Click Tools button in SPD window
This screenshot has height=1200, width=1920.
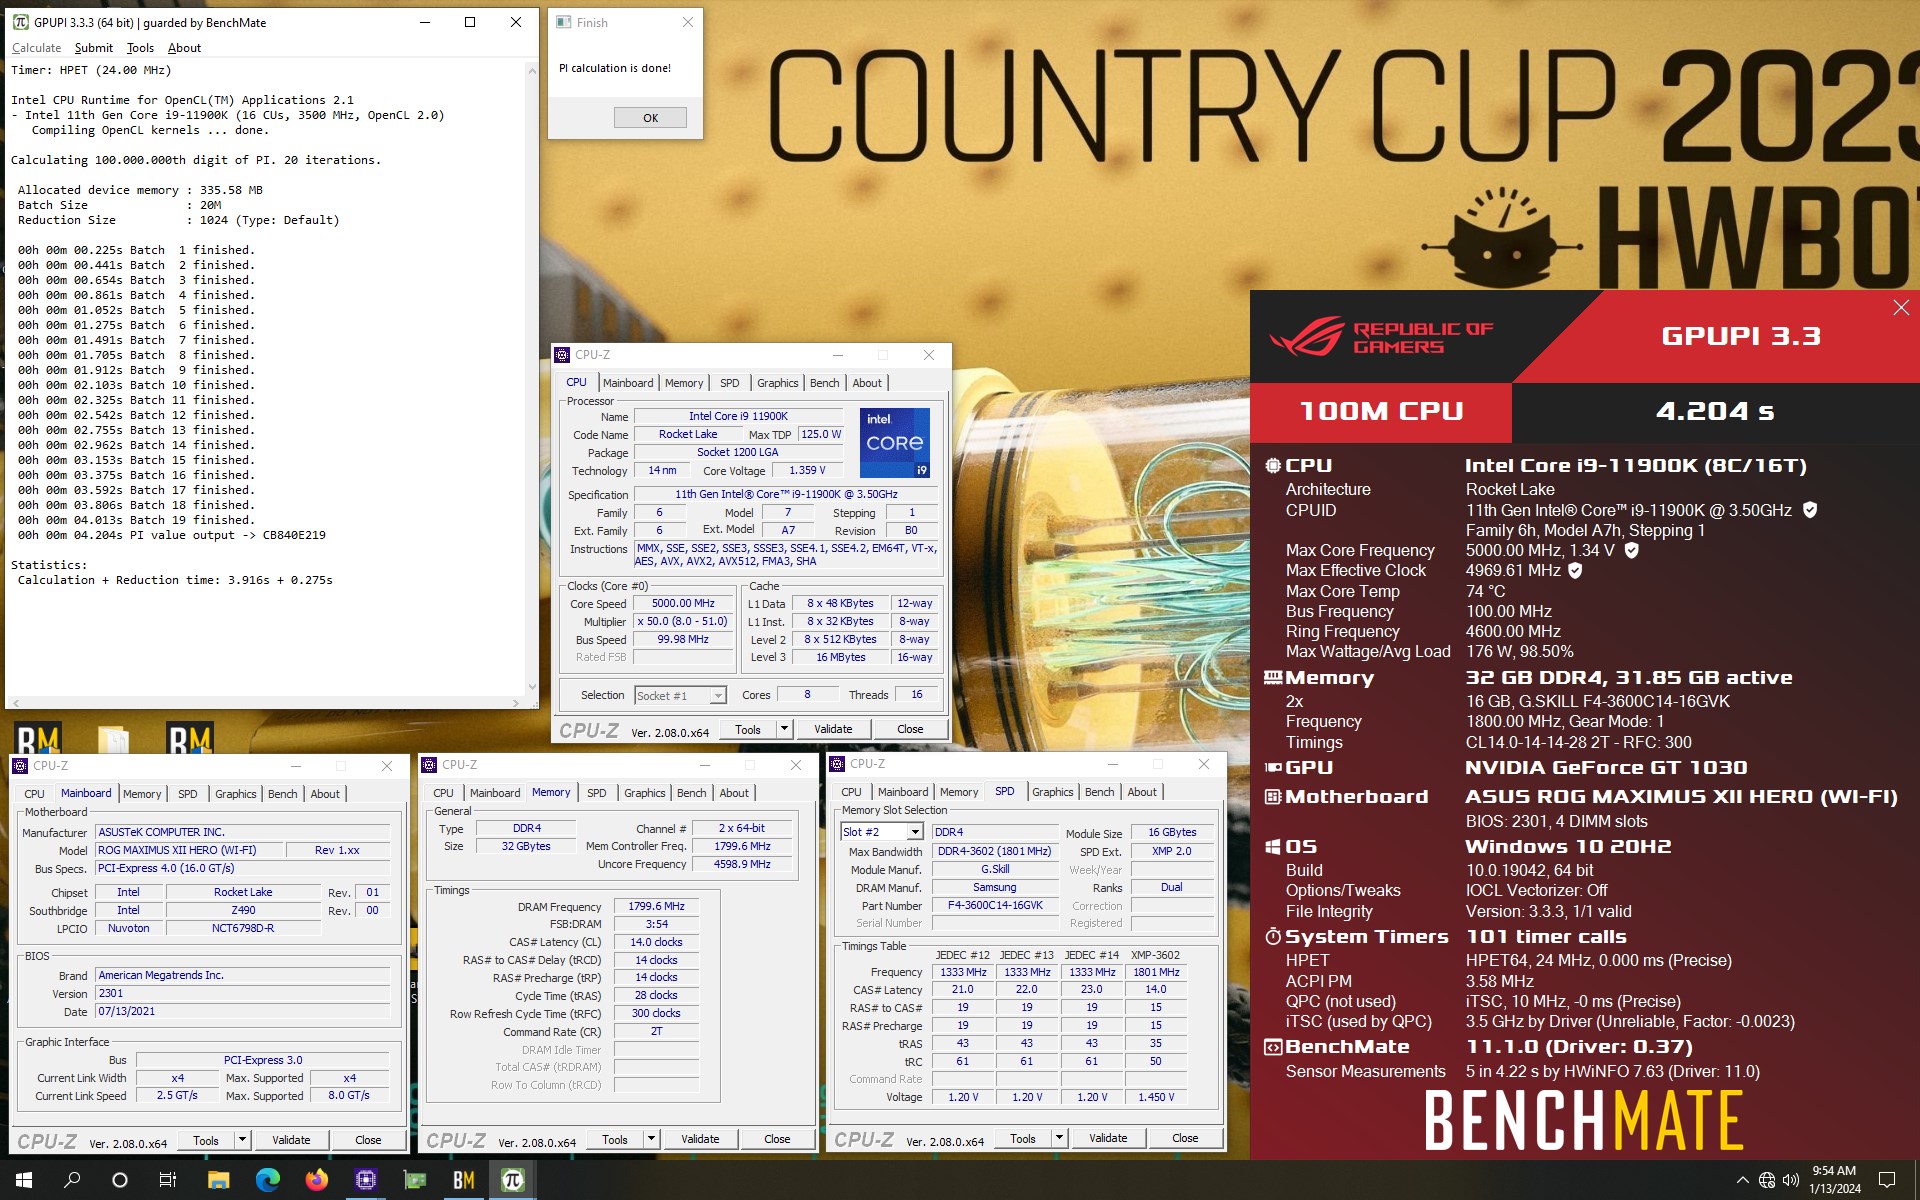click(1023, 1138)
